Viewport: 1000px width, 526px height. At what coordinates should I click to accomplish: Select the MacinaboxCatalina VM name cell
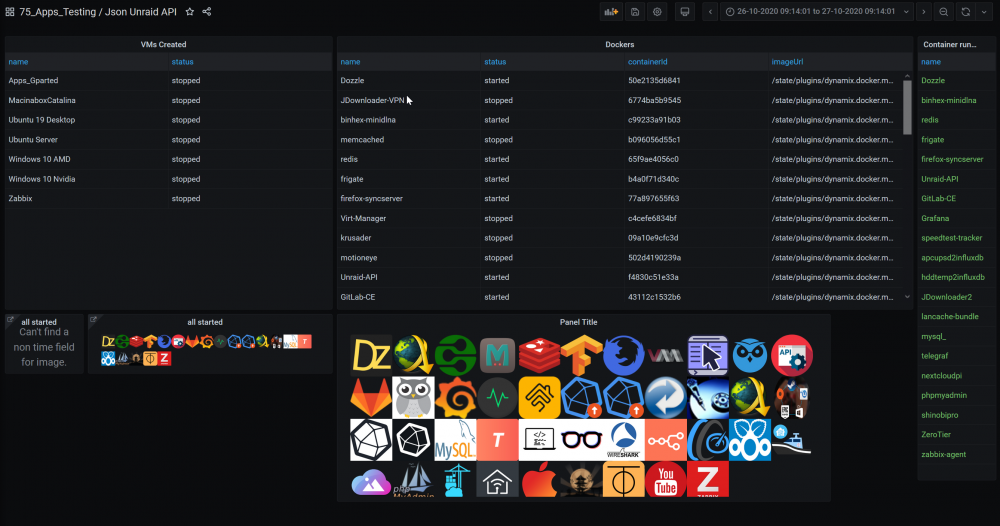pyautogui.click(x=42, y=100)
